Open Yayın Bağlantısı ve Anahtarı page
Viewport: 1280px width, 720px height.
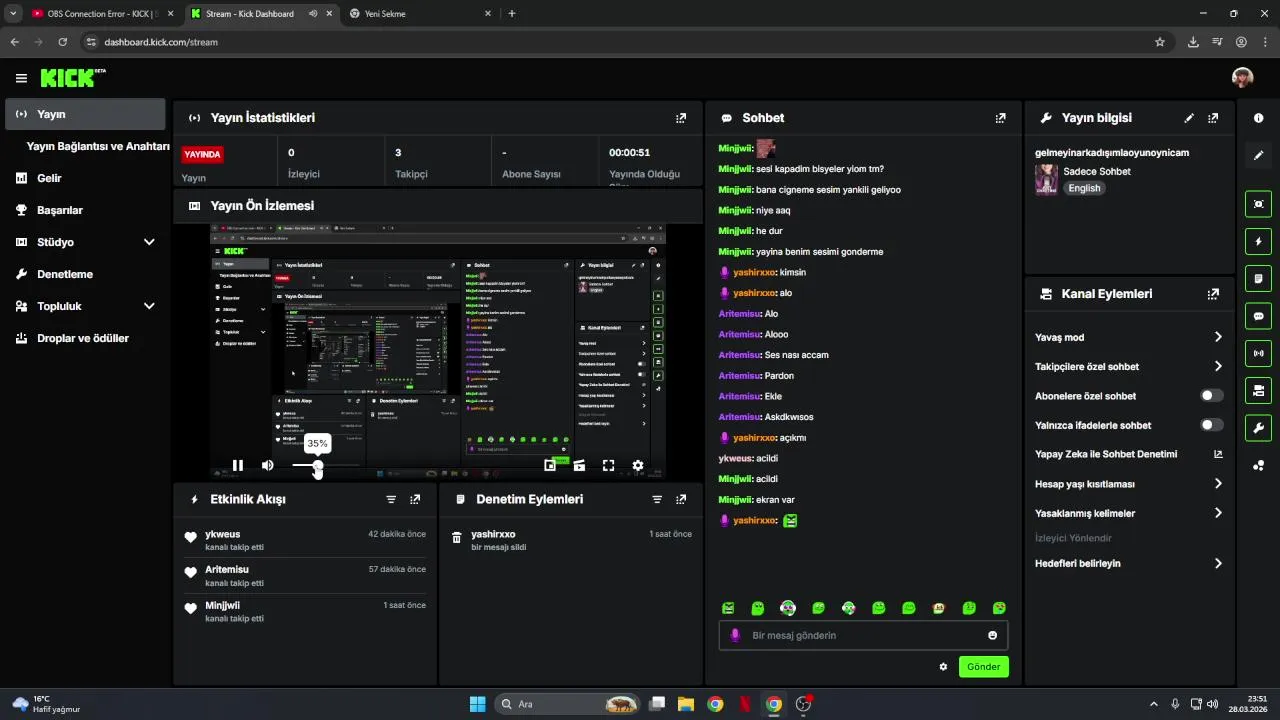(x=98, y=146)
